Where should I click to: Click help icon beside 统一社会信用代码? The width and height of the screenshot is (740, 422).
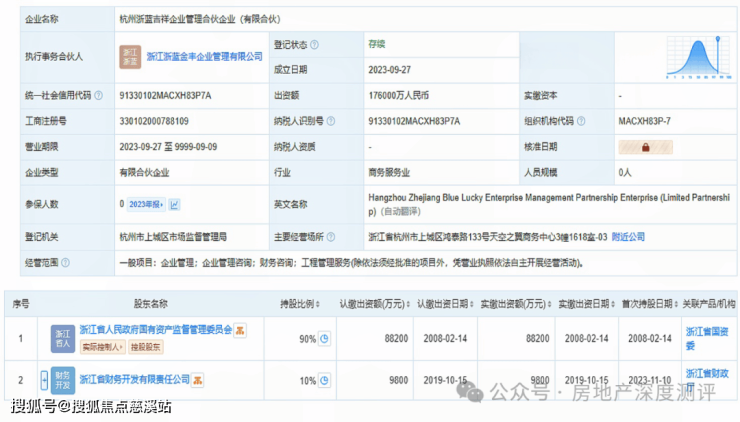[x=98, y=95]
